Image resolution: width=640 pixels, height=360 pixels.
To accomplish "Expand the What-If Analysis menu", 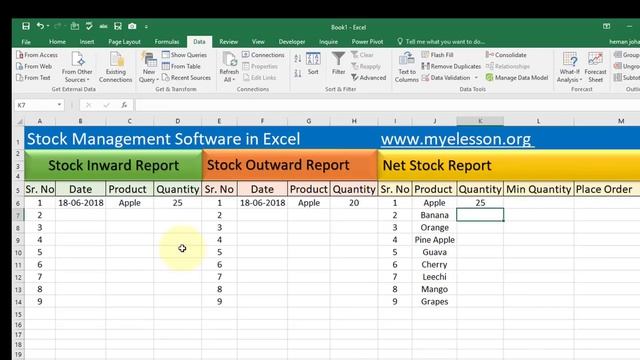I will pos(569,67).
